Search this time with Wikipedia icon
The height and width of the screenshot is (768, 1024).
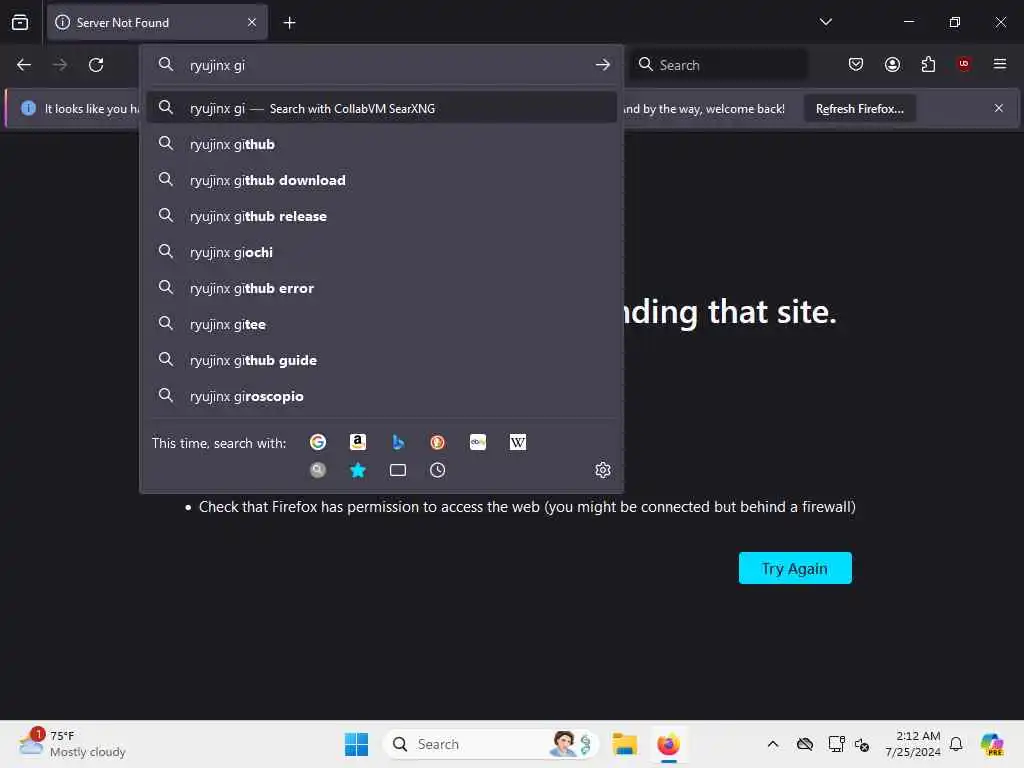(518, 442)
